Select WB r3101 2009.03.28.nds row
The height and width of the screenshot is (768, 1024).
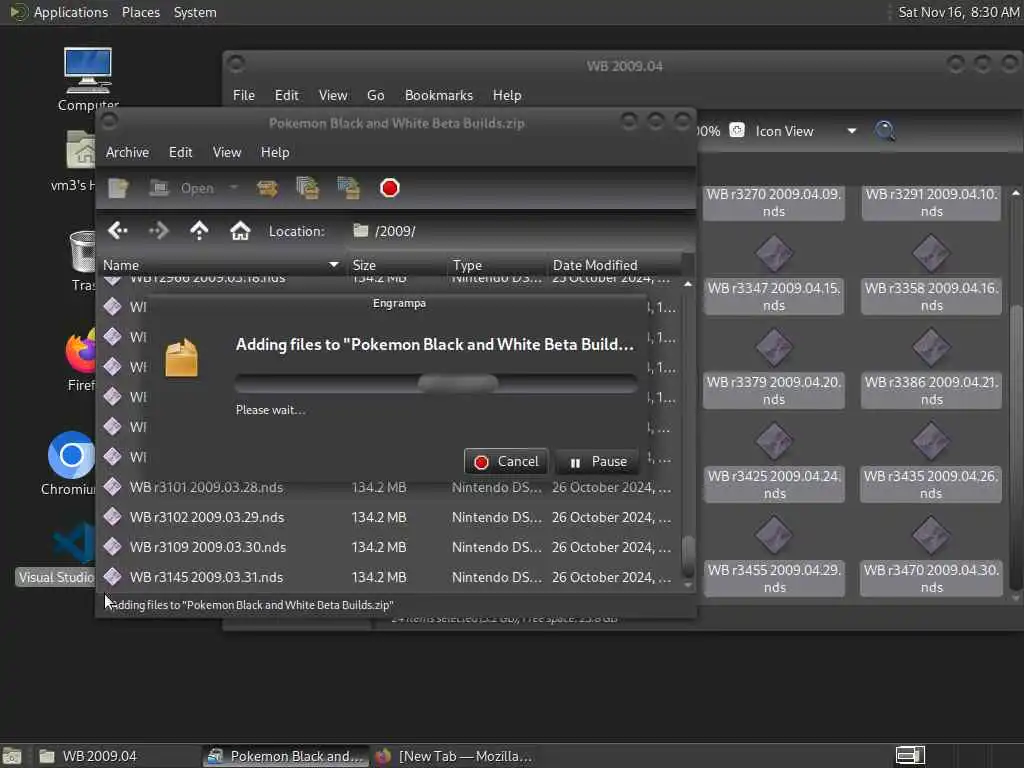click(x=389, y=487)
